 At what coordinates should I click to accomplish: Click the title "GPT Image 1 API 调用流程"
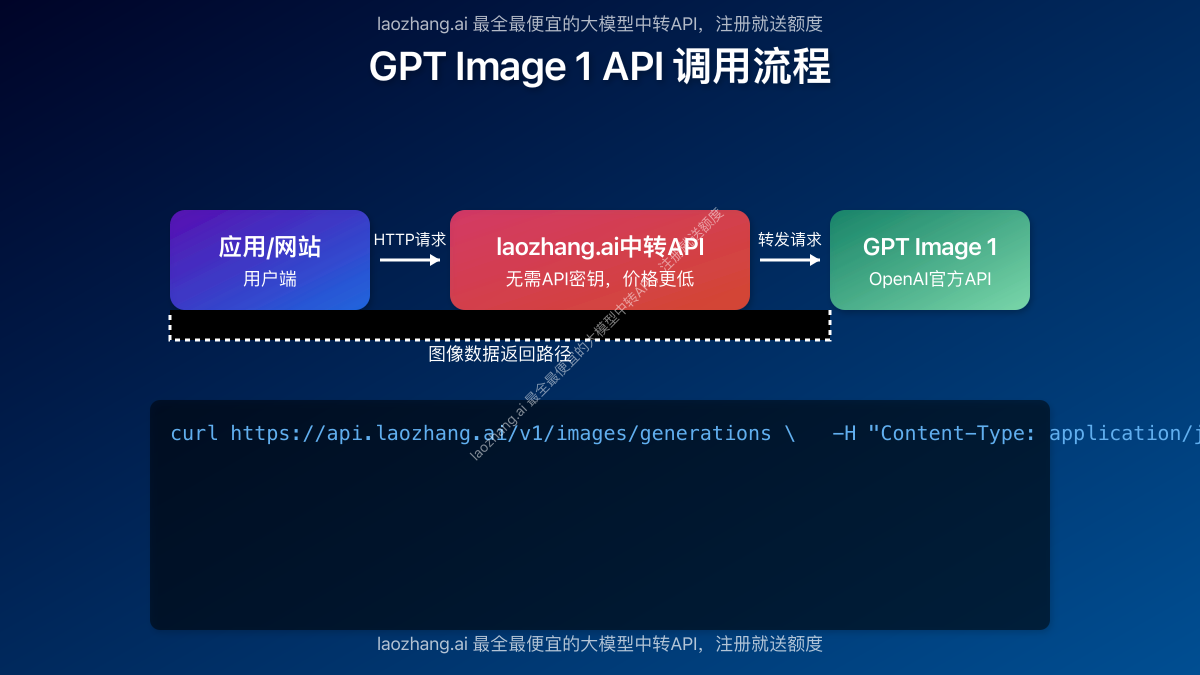pyautogui.click(x=600, y=67)
